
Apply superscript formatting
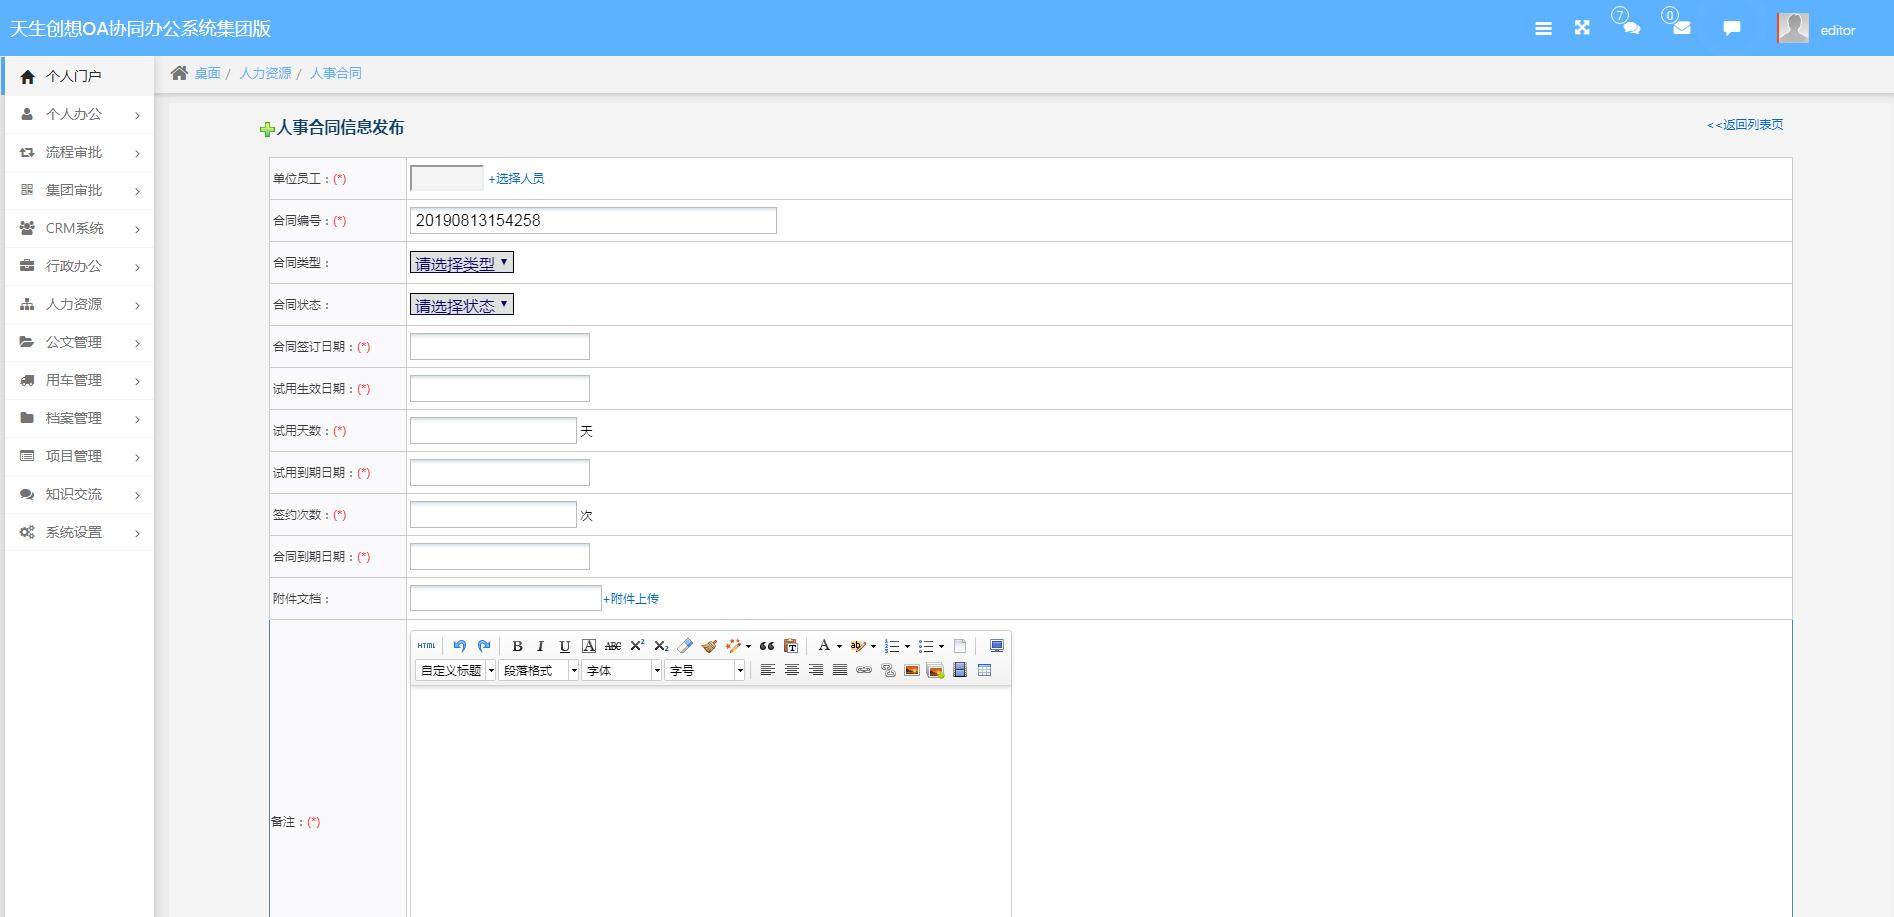point(637,646)
